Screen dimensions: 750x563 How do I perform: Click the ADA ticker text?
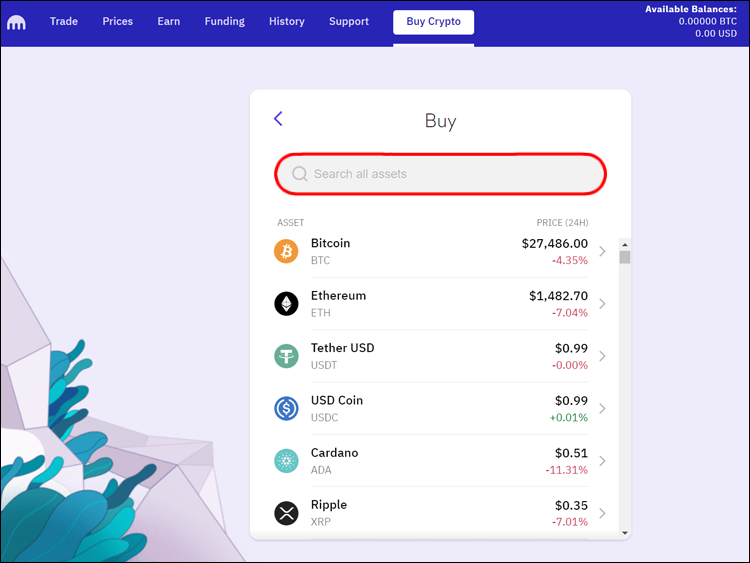point(321,470)
